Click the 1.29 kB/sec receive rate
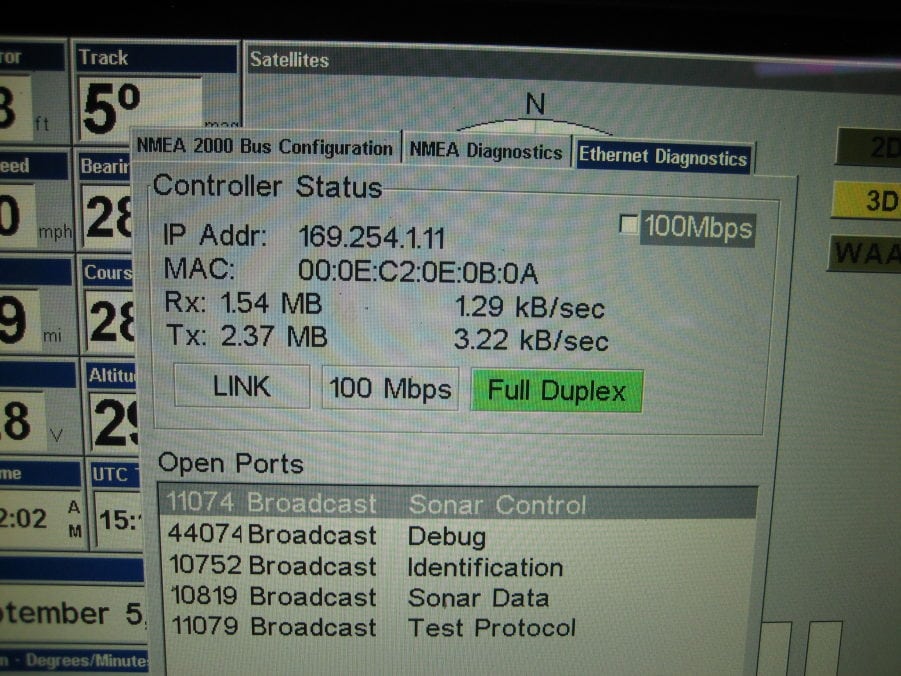 coord(529,308)
